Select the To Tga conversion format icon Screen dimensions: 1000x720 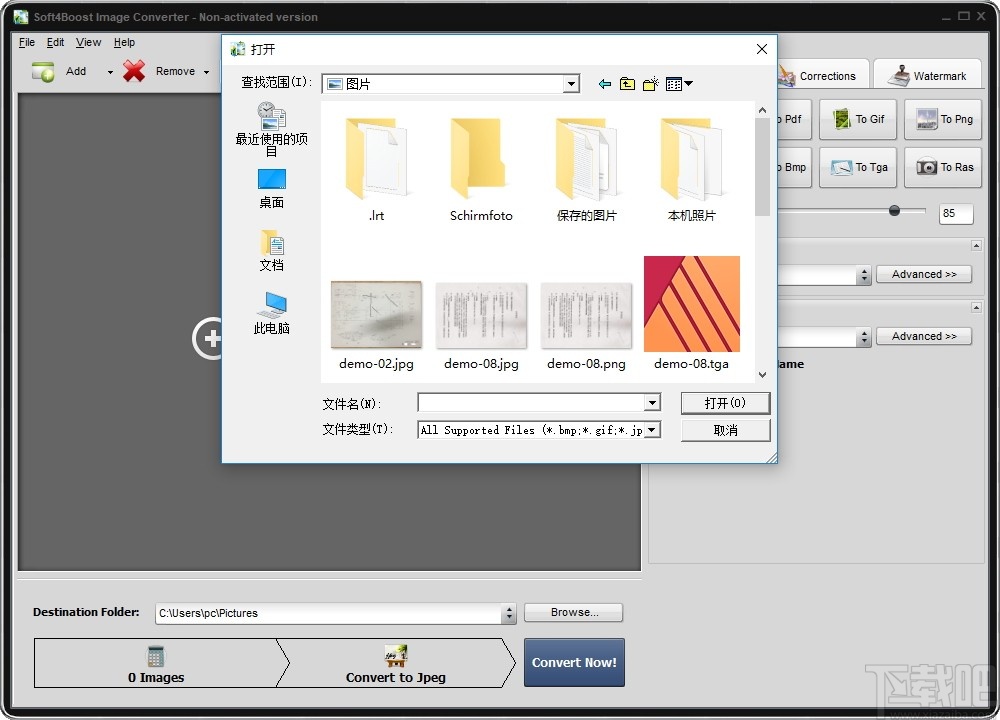pyautogui.click(x=857, y=167)
